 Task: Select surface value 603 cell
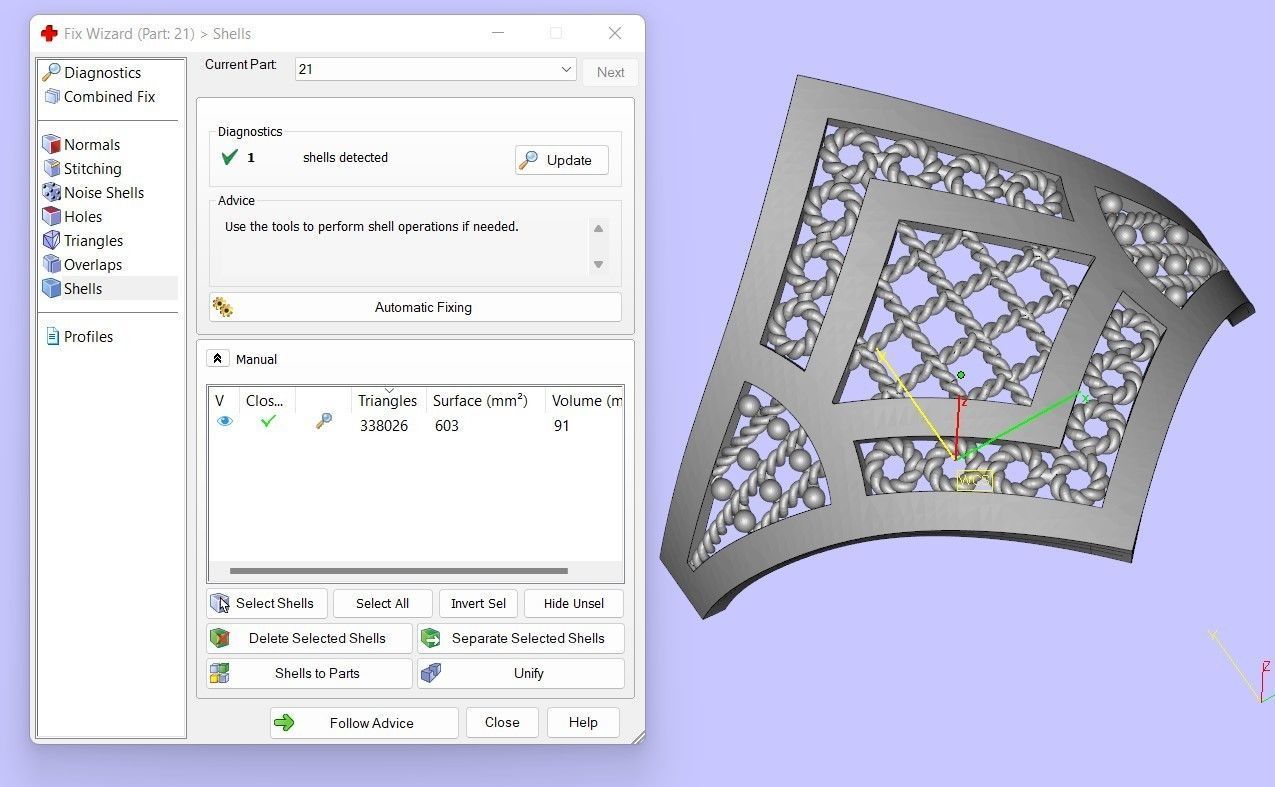446,426
